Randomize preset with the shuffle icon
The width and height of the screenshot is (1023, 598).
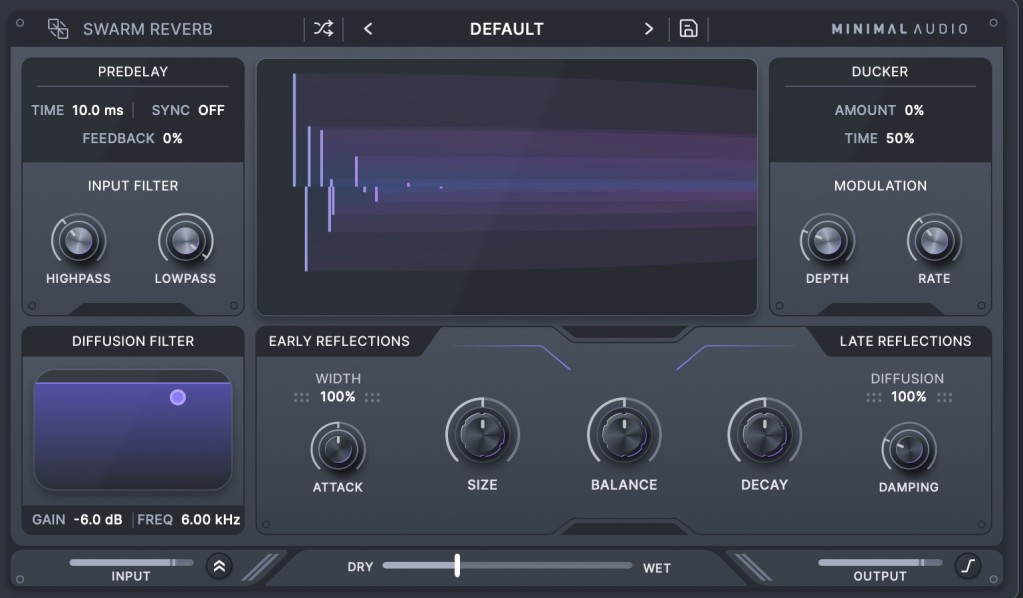(x=323, y=29)
